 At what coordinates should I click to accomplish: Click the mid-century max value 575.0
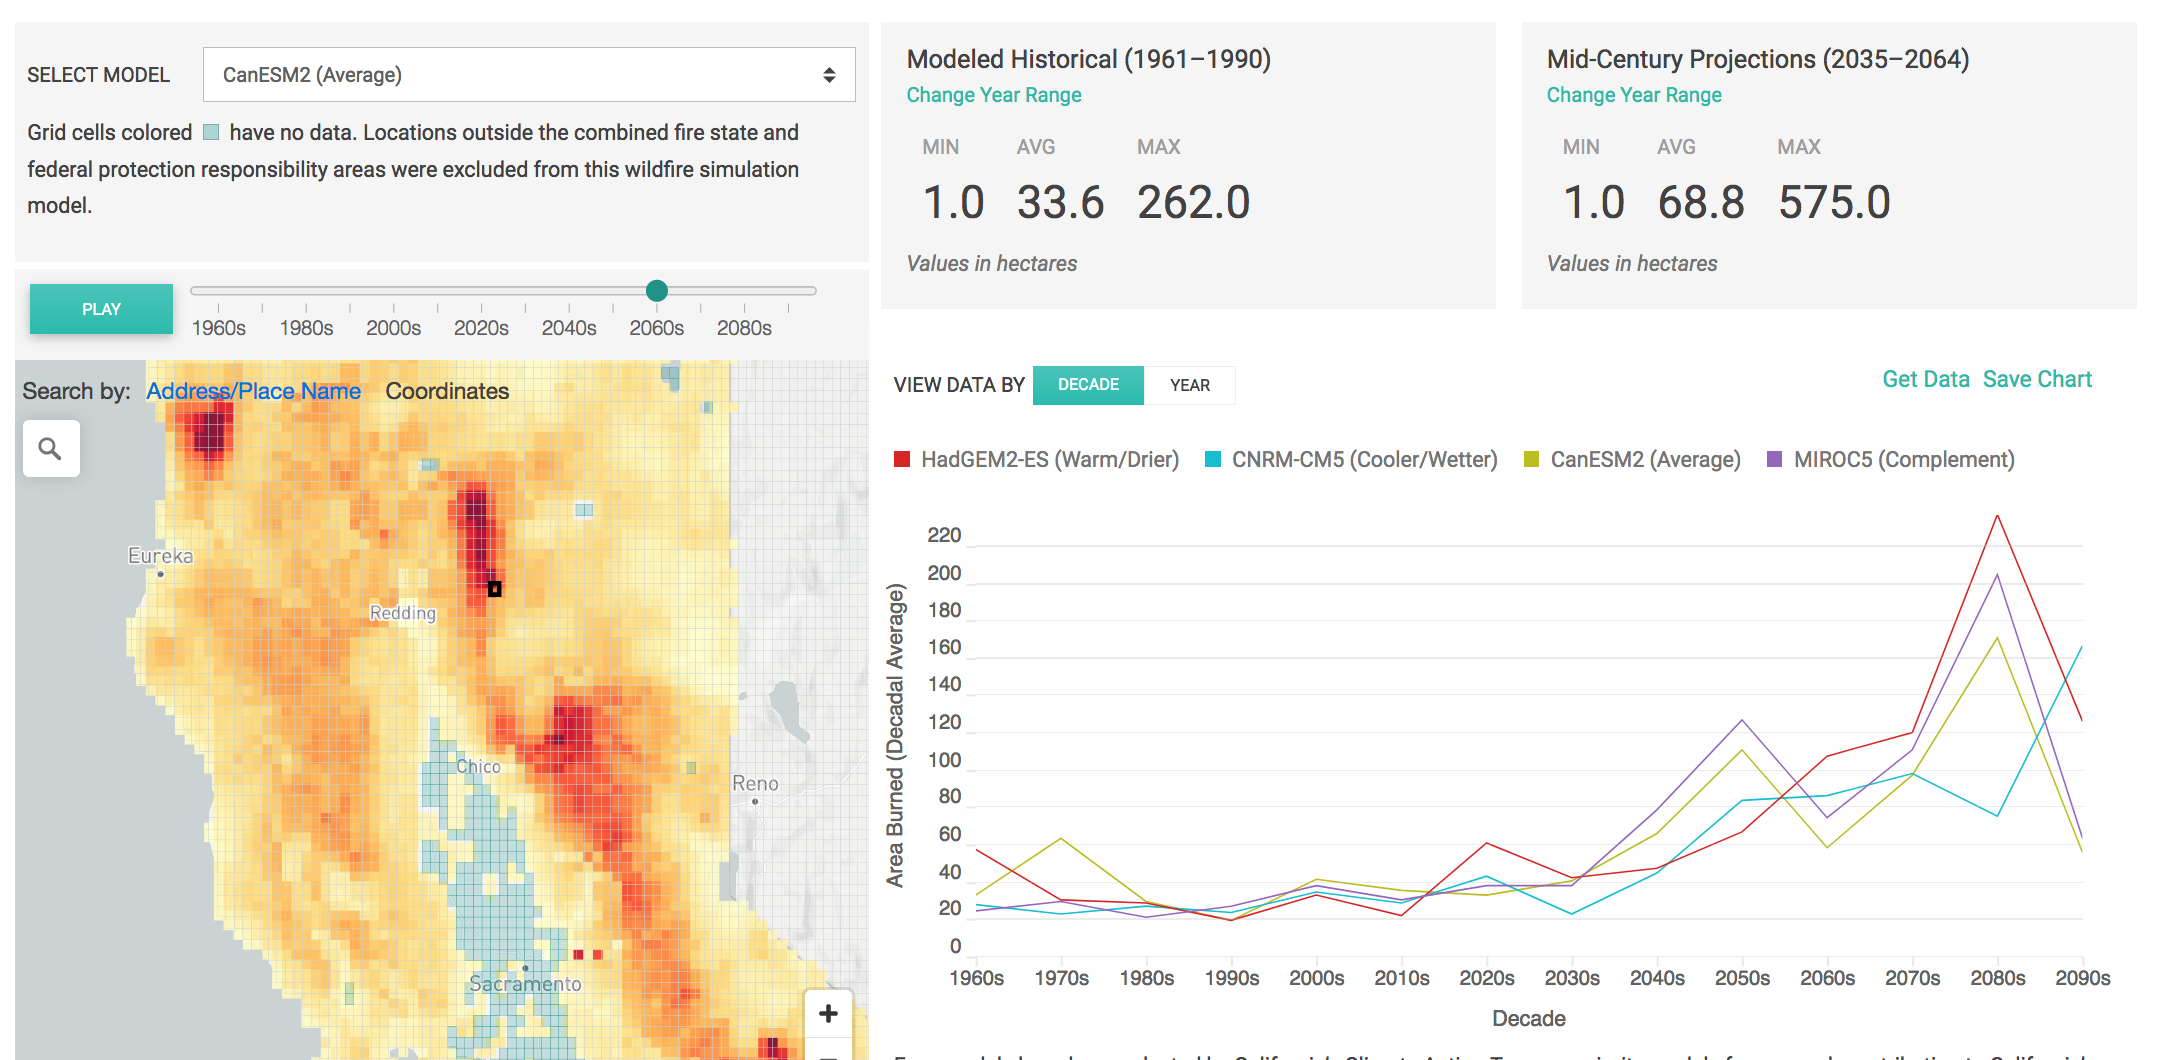tap(1834, 203)
